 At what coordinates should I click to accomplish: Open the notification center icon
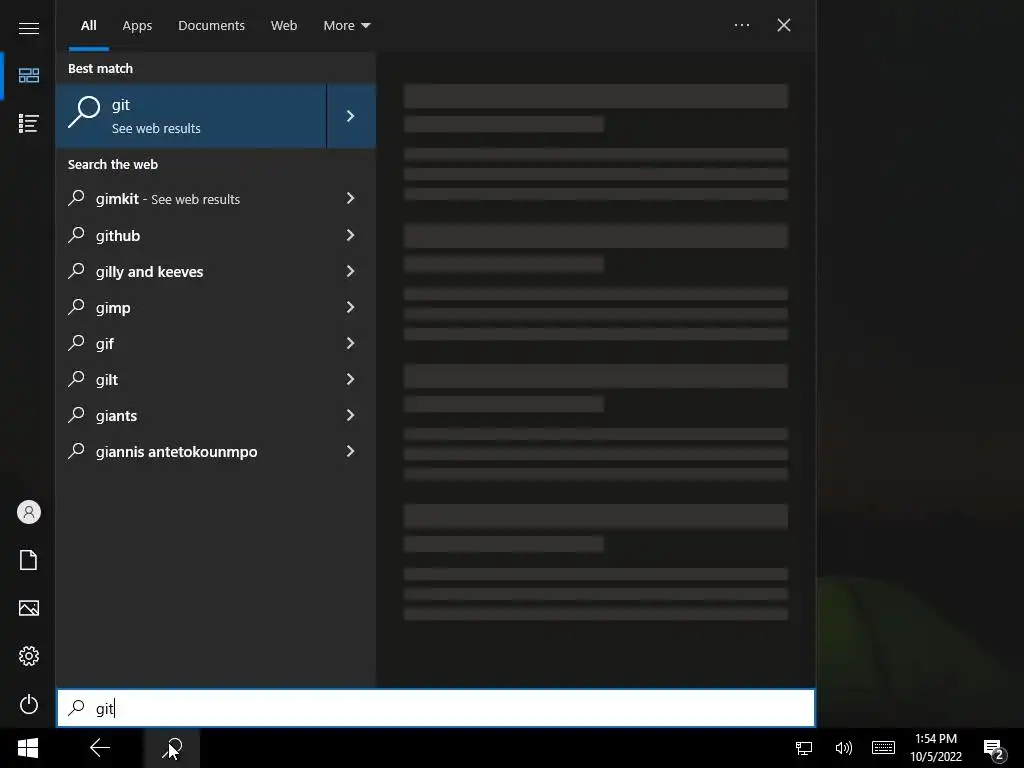pos(993,749)
